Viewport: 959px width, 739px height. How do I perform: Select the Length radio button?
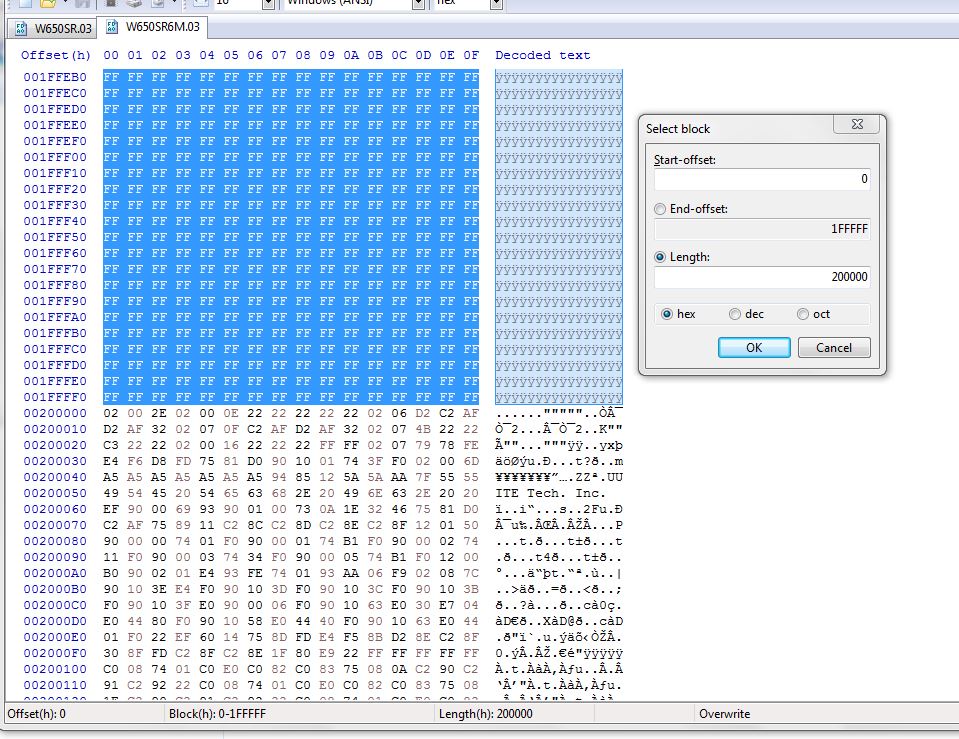point(660,257)
